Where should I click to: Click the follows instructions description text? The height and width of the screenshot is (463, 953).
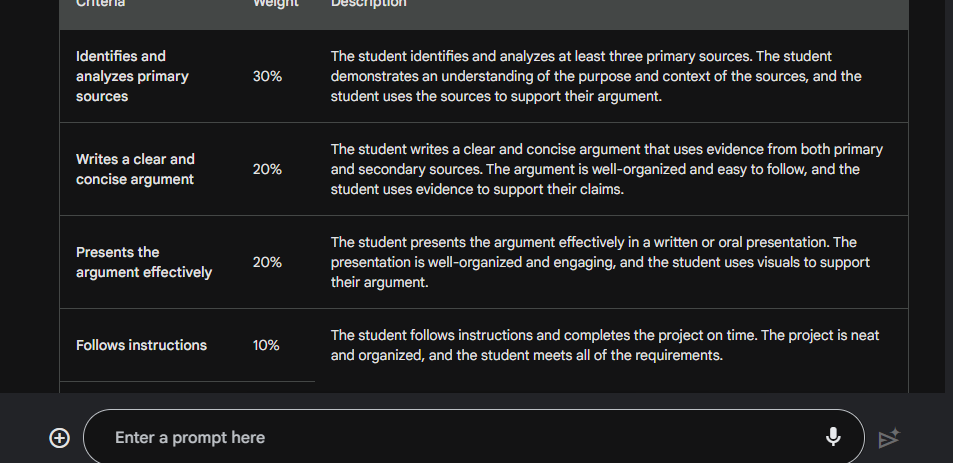pos(605,345)
